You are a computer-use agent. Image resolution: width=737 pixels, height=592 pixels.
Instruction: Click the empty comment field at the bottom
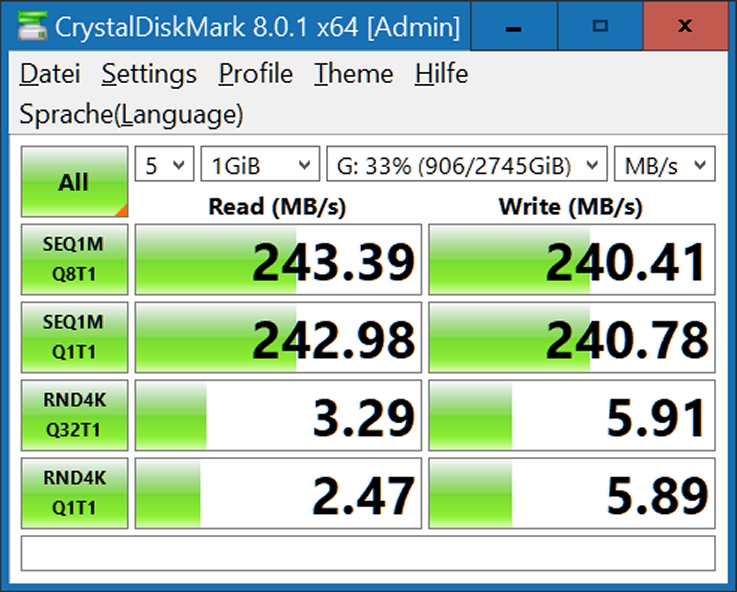tap(368, 553)
